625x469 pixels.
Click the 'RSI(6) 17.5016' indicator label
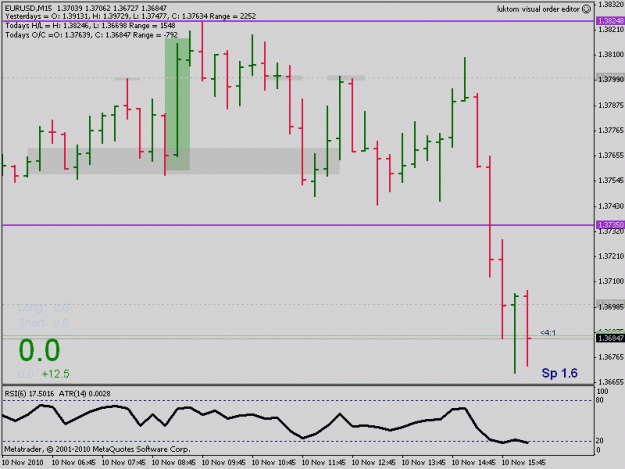[x=29, y=394]
